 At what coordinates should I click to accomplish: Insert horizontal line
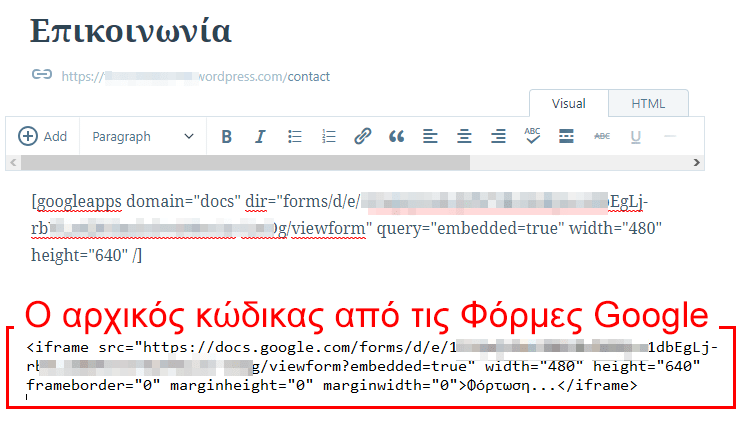pyautogui.click(x=670, y=136)
